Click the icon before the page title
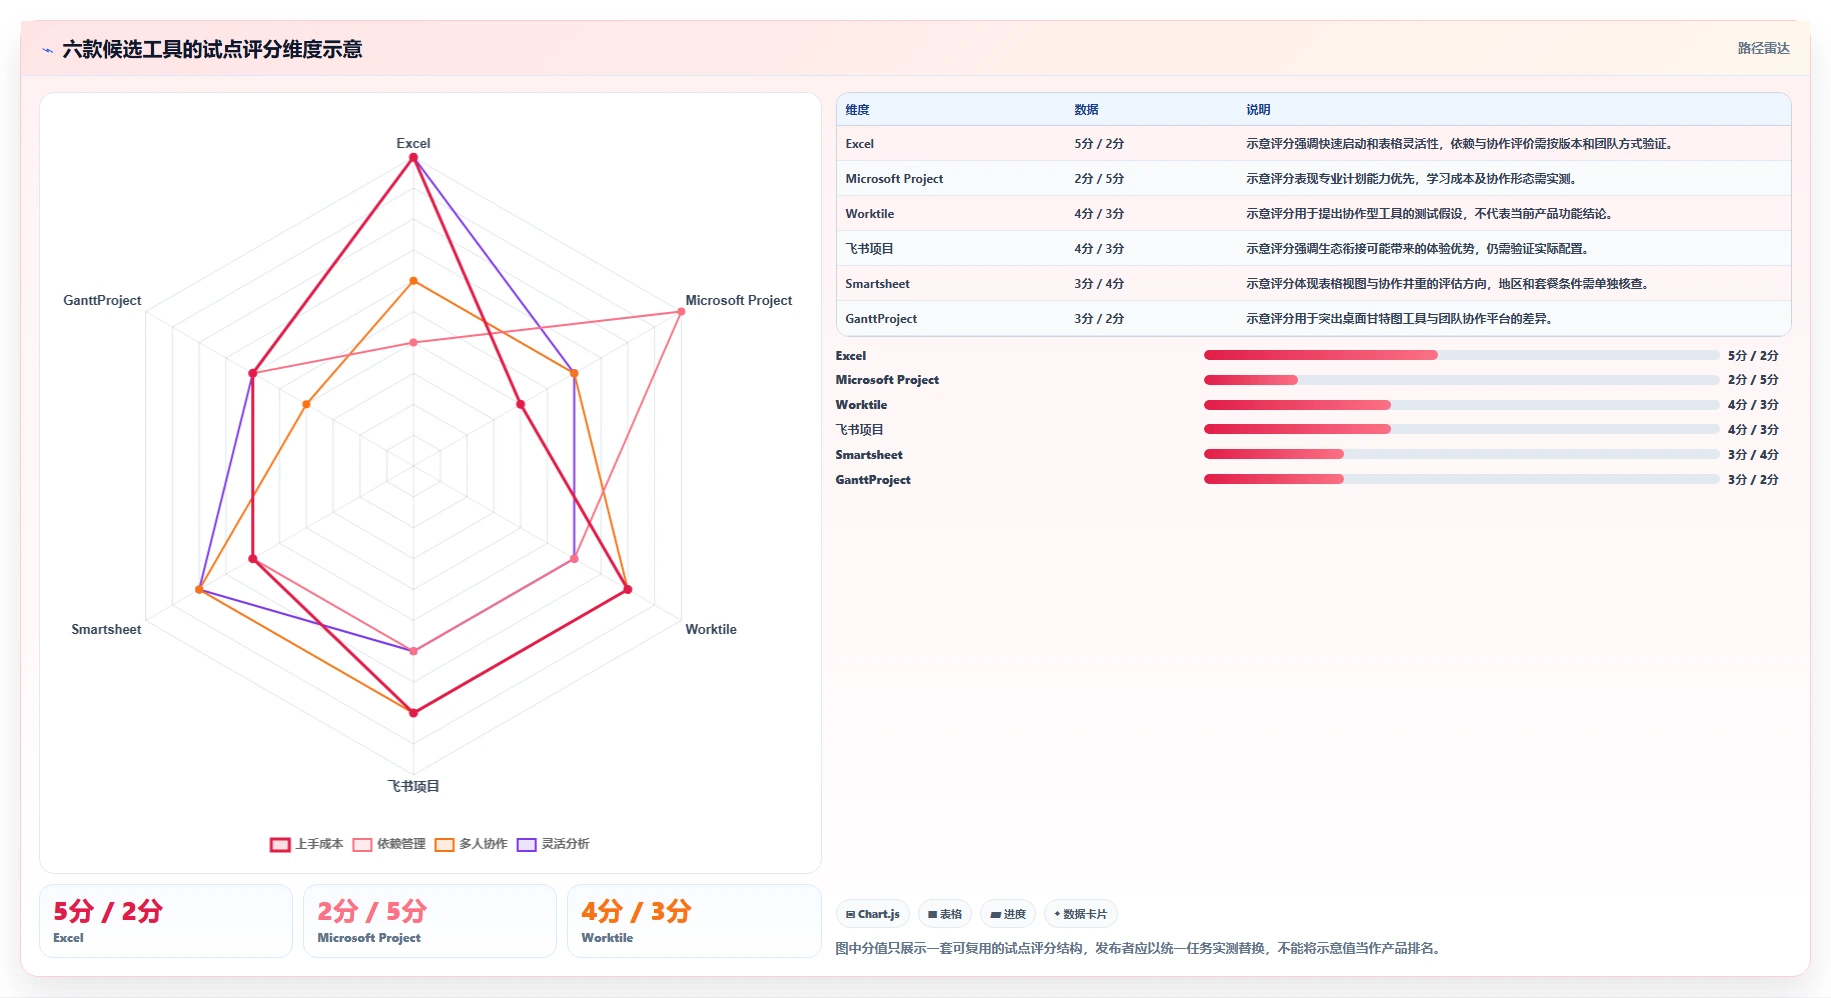The height and width of the screenshot is (998, 1831). (47, 50)
